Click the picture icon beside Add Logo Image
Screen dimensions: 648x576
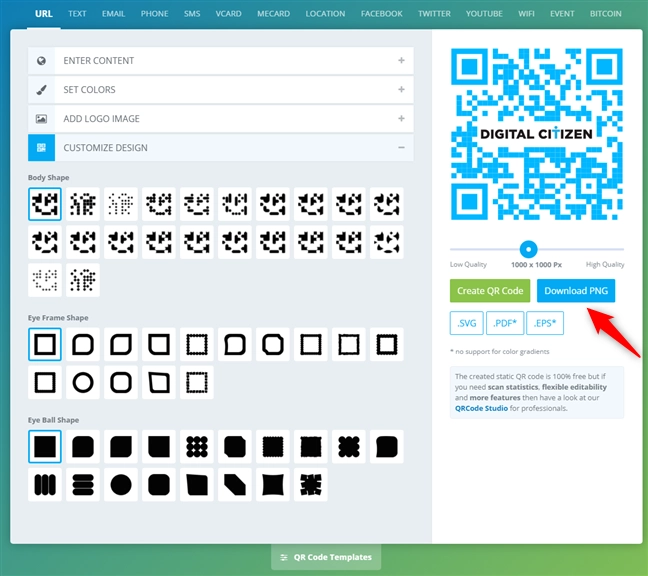(x=41, y=119)
